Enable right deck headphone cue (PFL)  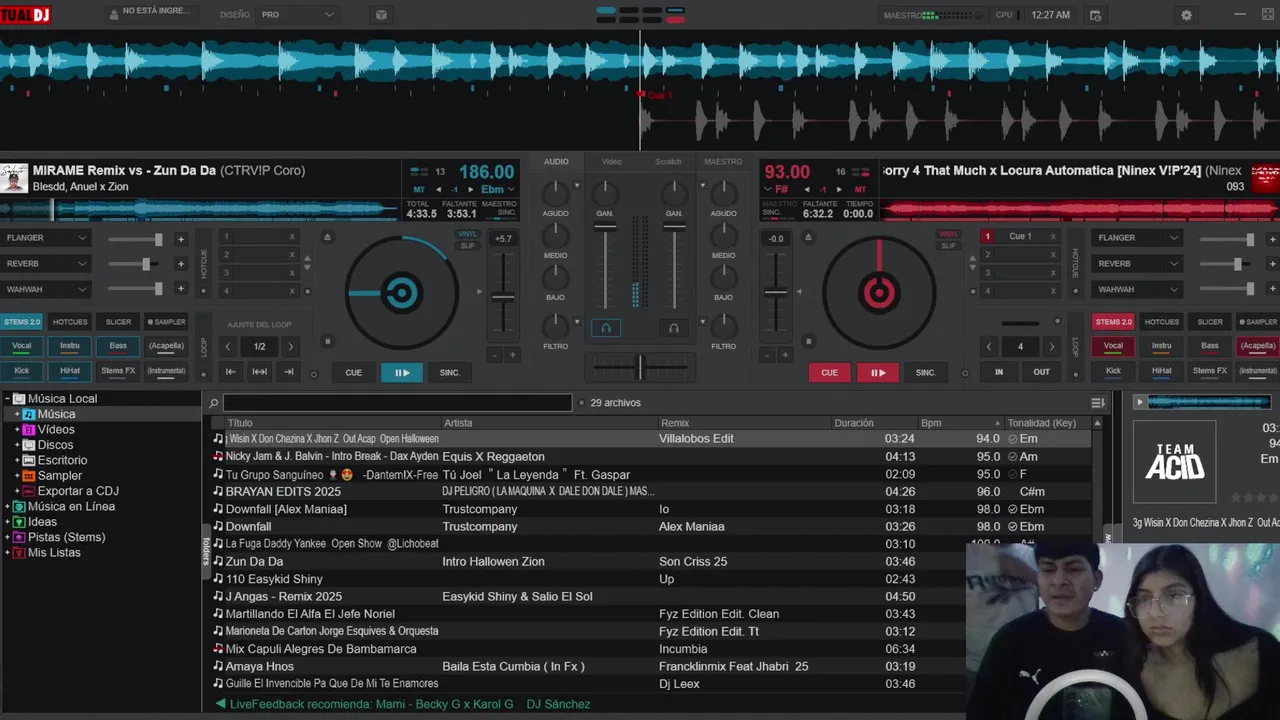674,328
